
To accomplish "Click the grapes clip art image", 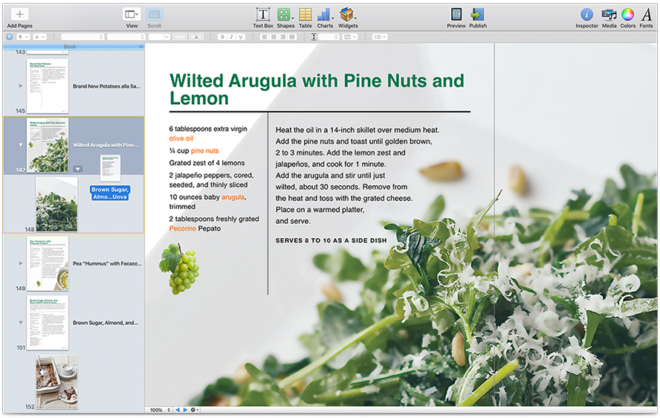I will pos(178,269).
